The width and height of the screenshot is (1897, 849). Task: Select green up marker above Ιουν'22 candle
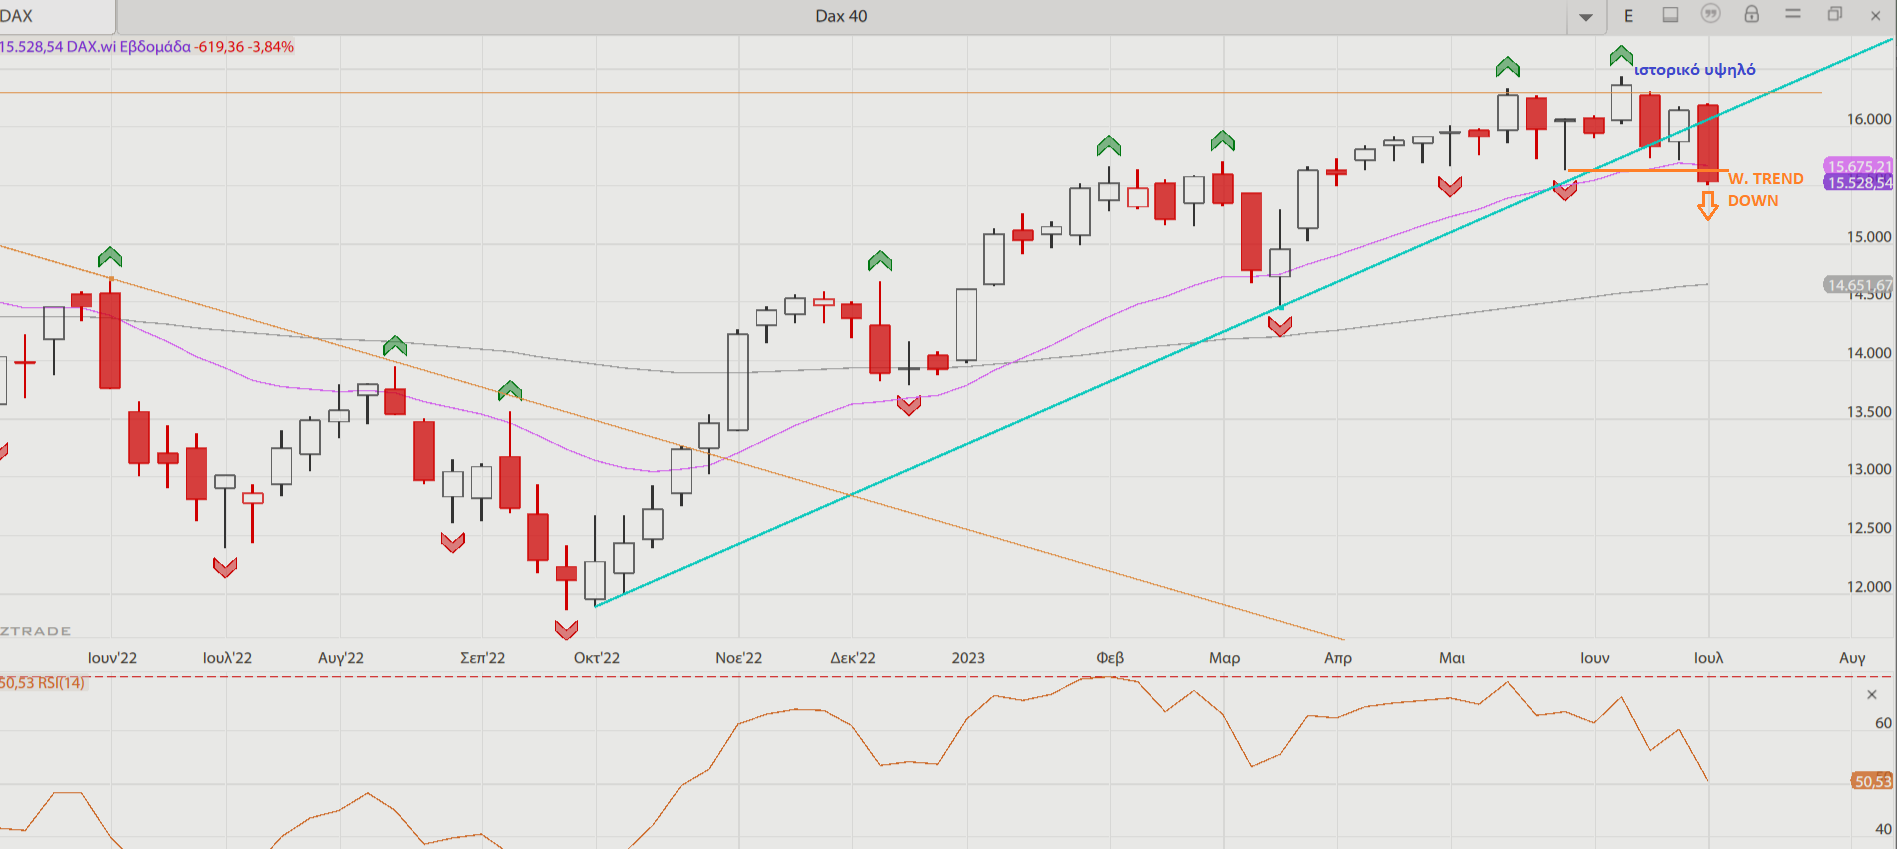point(110,257)
